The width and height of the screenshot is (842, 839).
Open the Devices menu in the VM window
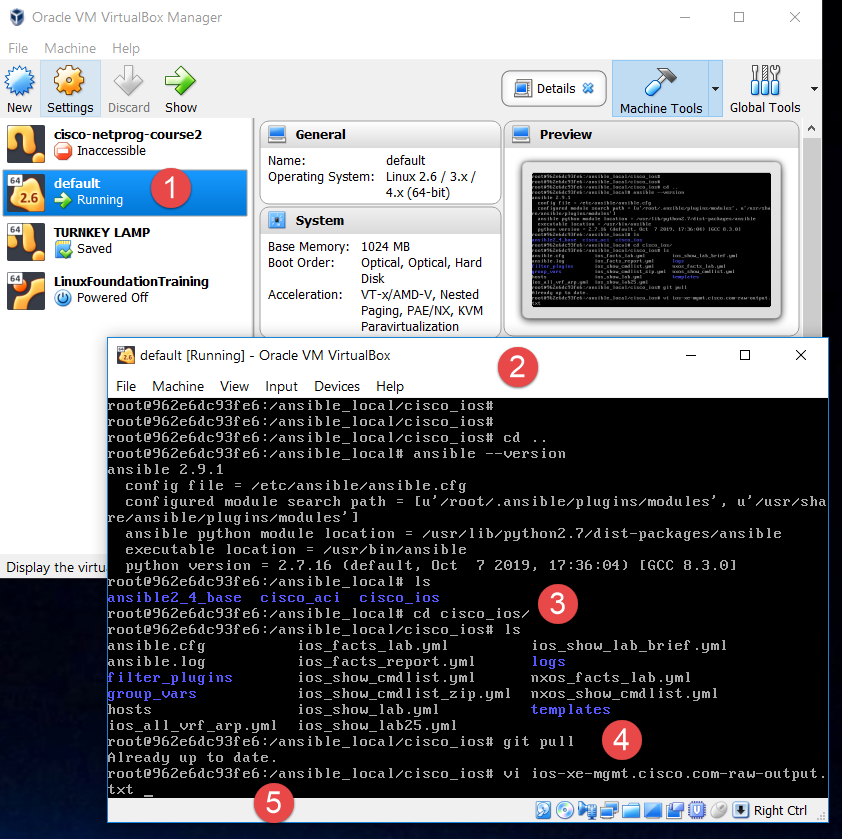(x=337, y=386)
